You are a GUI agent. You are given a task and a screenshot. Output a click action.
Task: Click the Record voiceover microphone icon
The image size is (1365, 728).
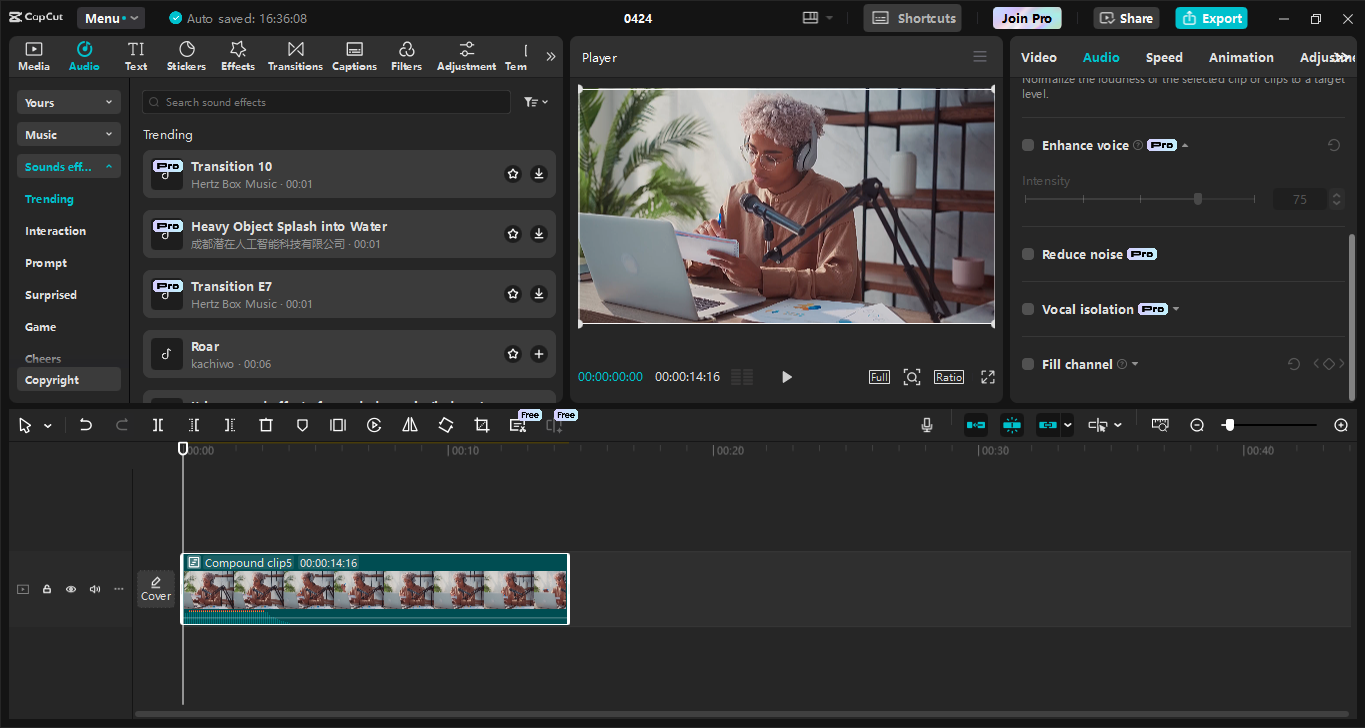click(926, 424)
